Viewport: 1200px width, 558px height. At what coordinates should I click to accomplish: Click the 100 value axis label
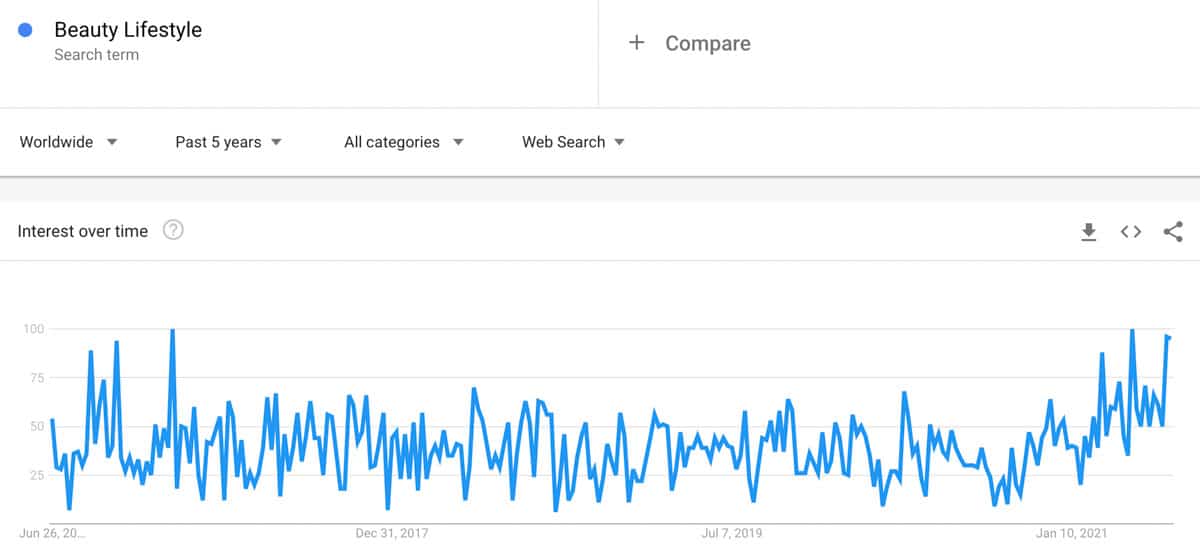click(35, 329)
